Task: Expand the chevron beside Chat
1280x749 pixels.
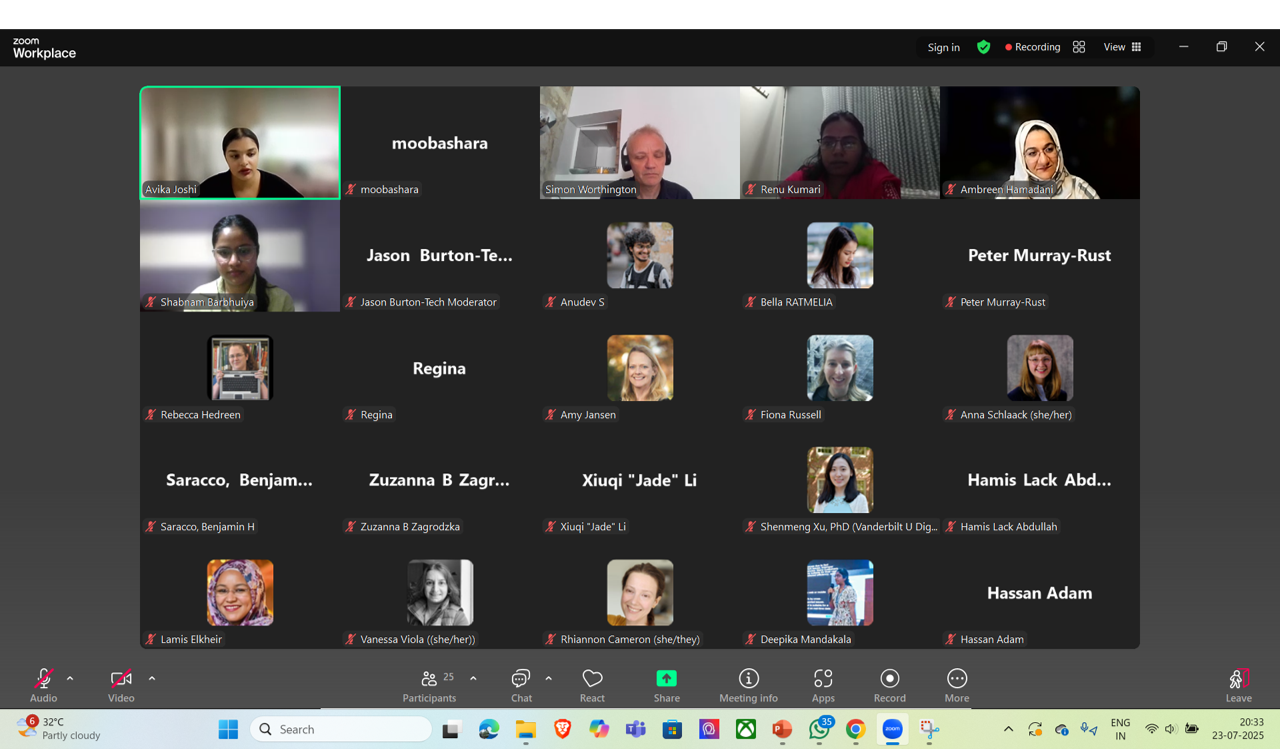Action: click(548, 679)
